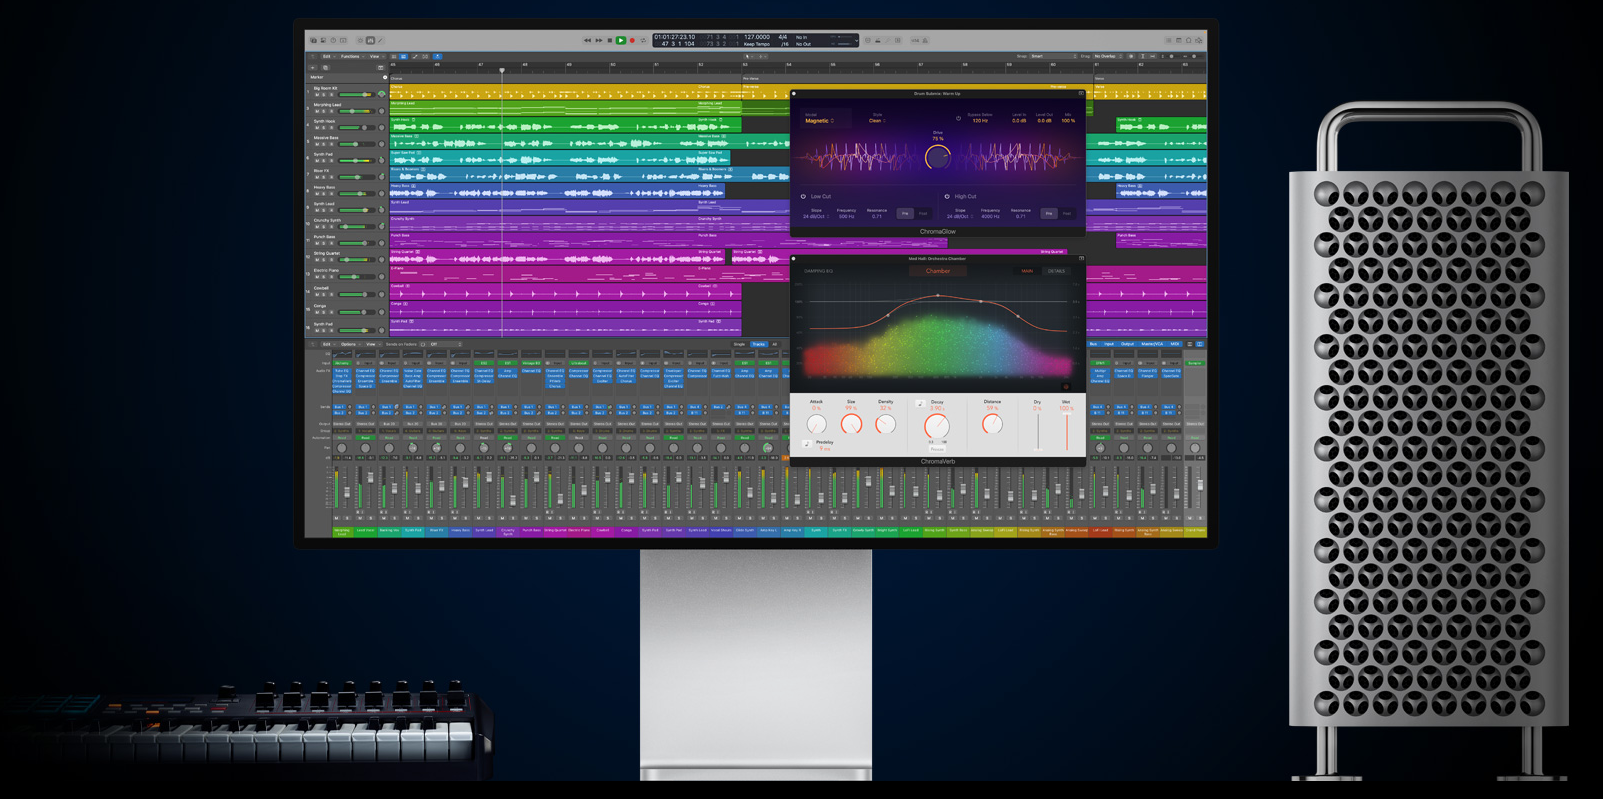The height and width of the screenshot is (799, 1603).
Task: Open the ChromaGlow Style Clean dropdown
Action: 877,121
